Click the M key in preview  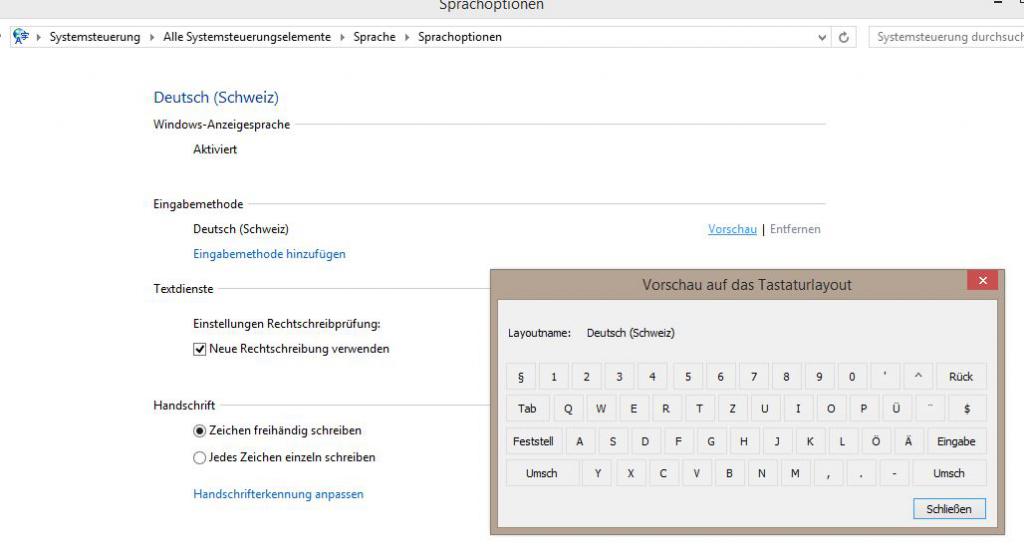pos(795,473)
